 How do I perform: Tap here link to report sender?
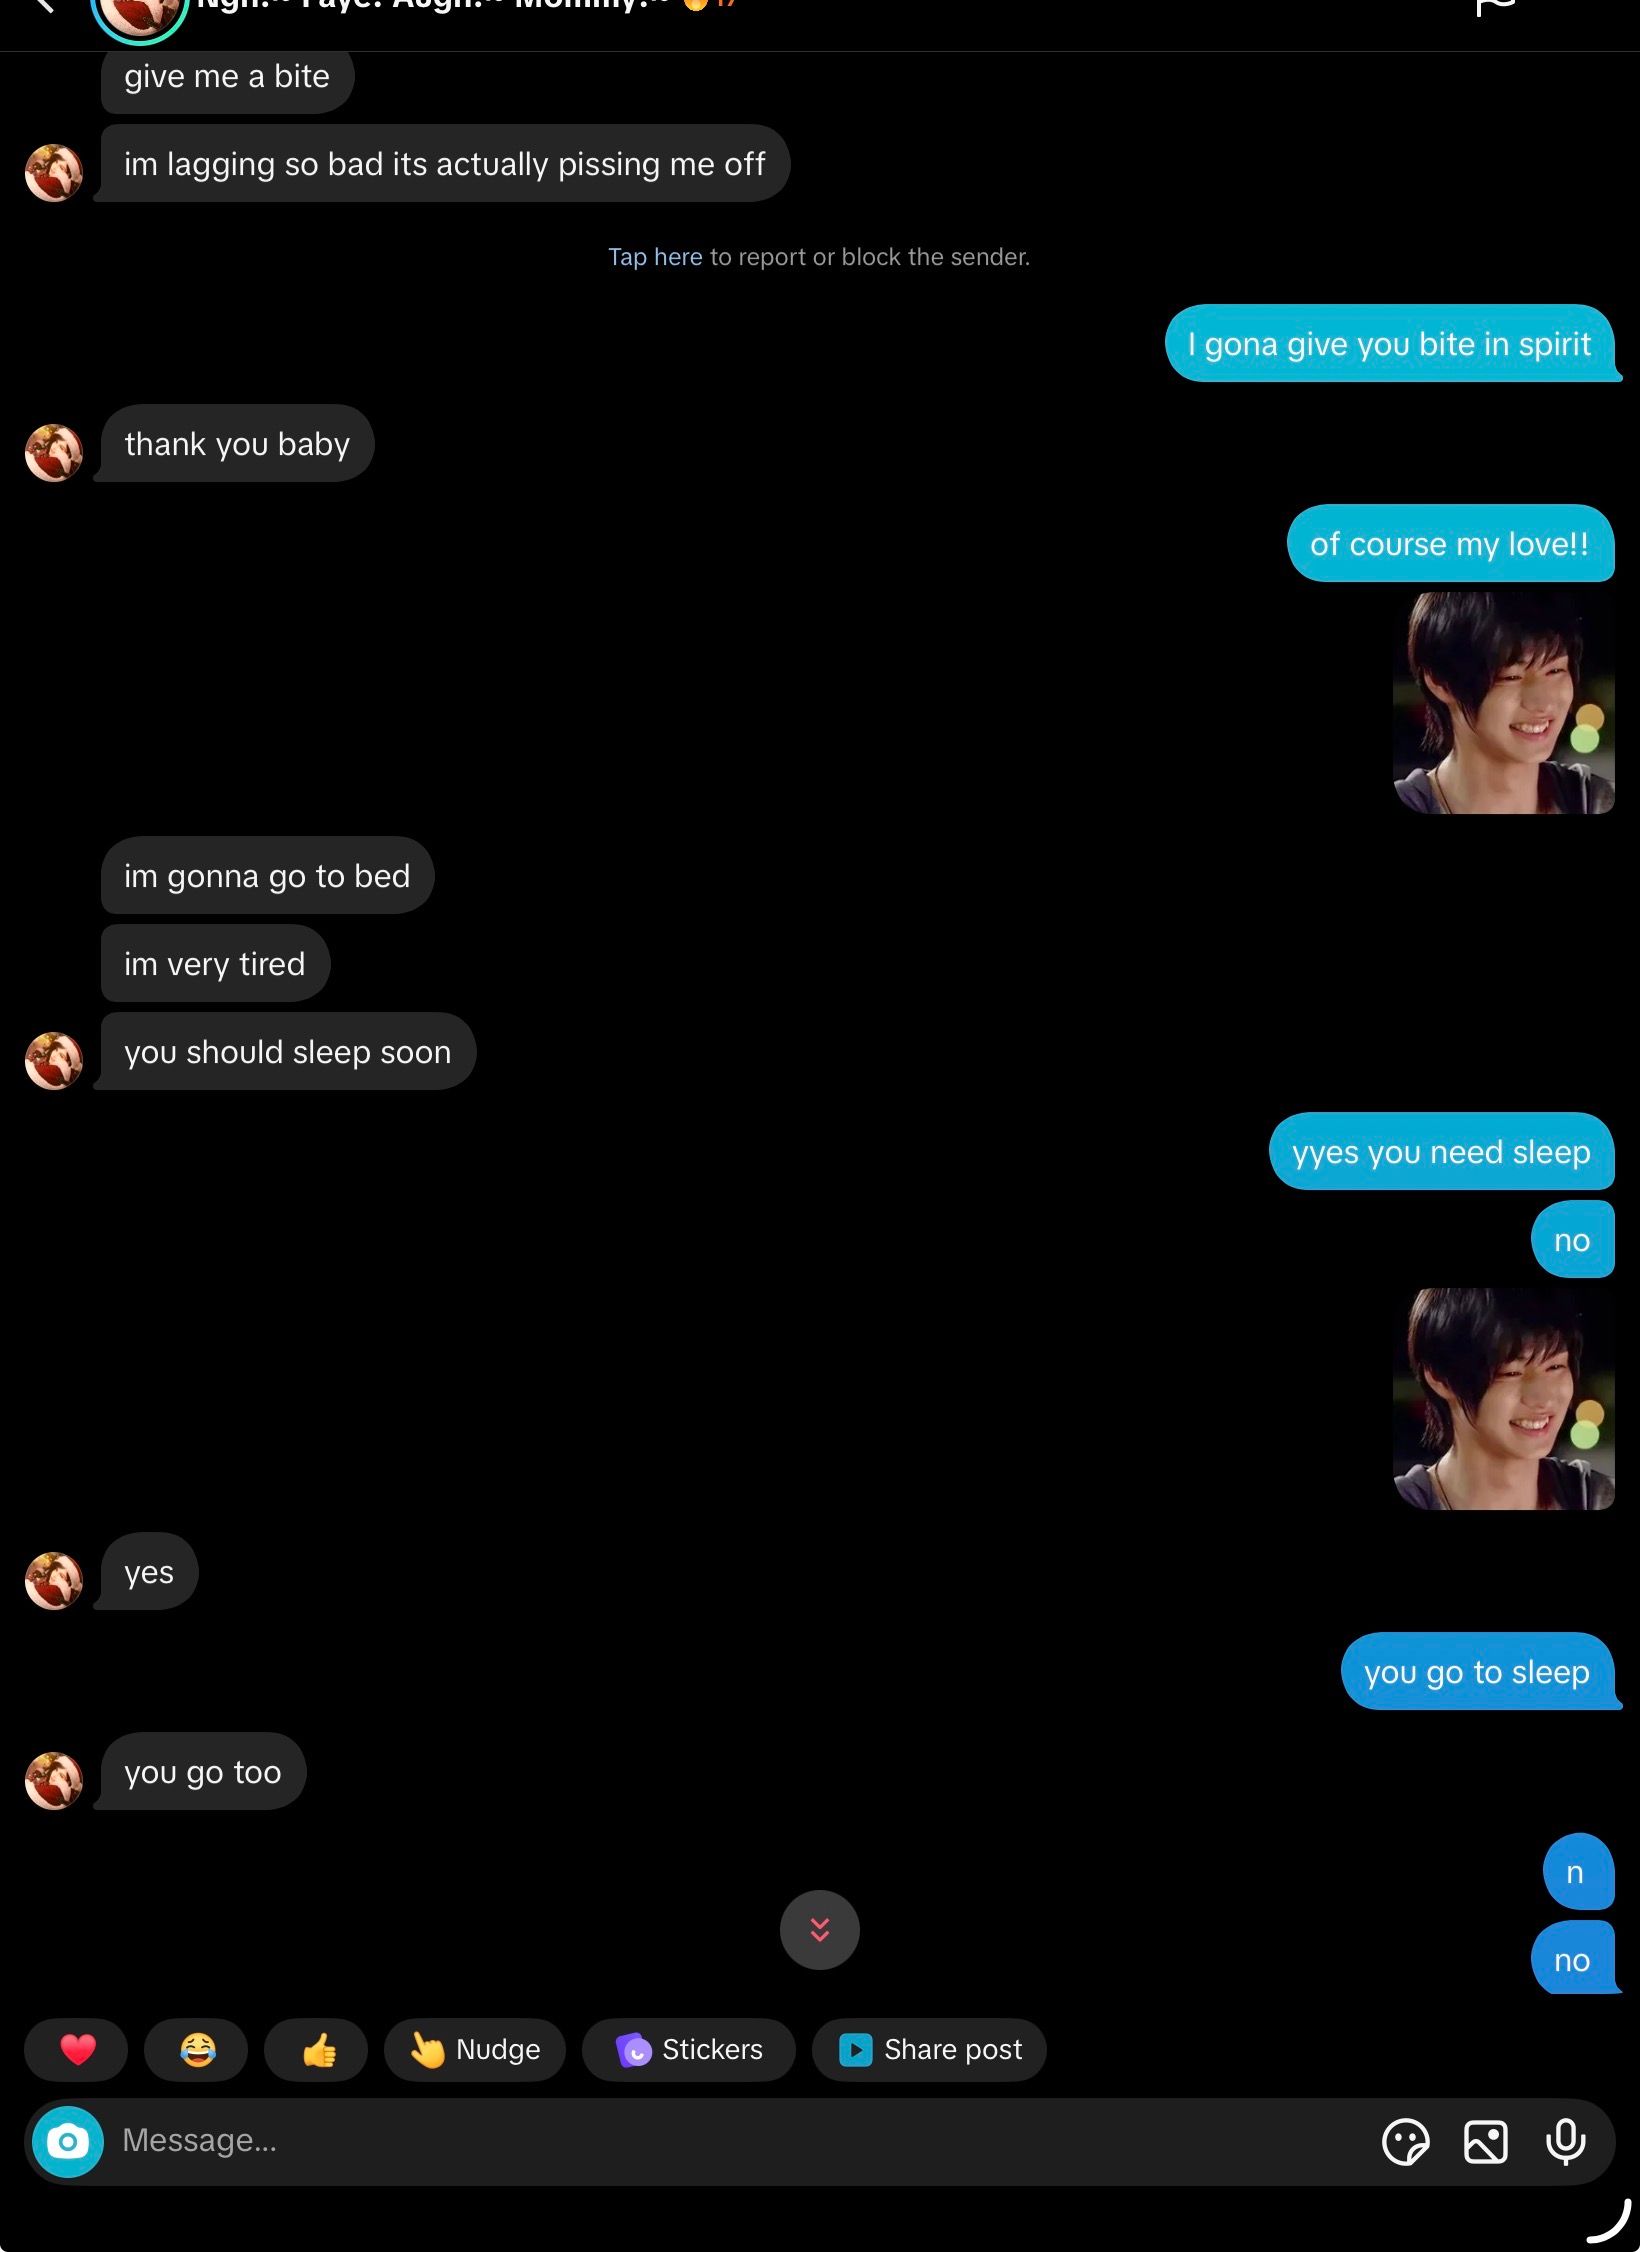[x=655, y=257]
